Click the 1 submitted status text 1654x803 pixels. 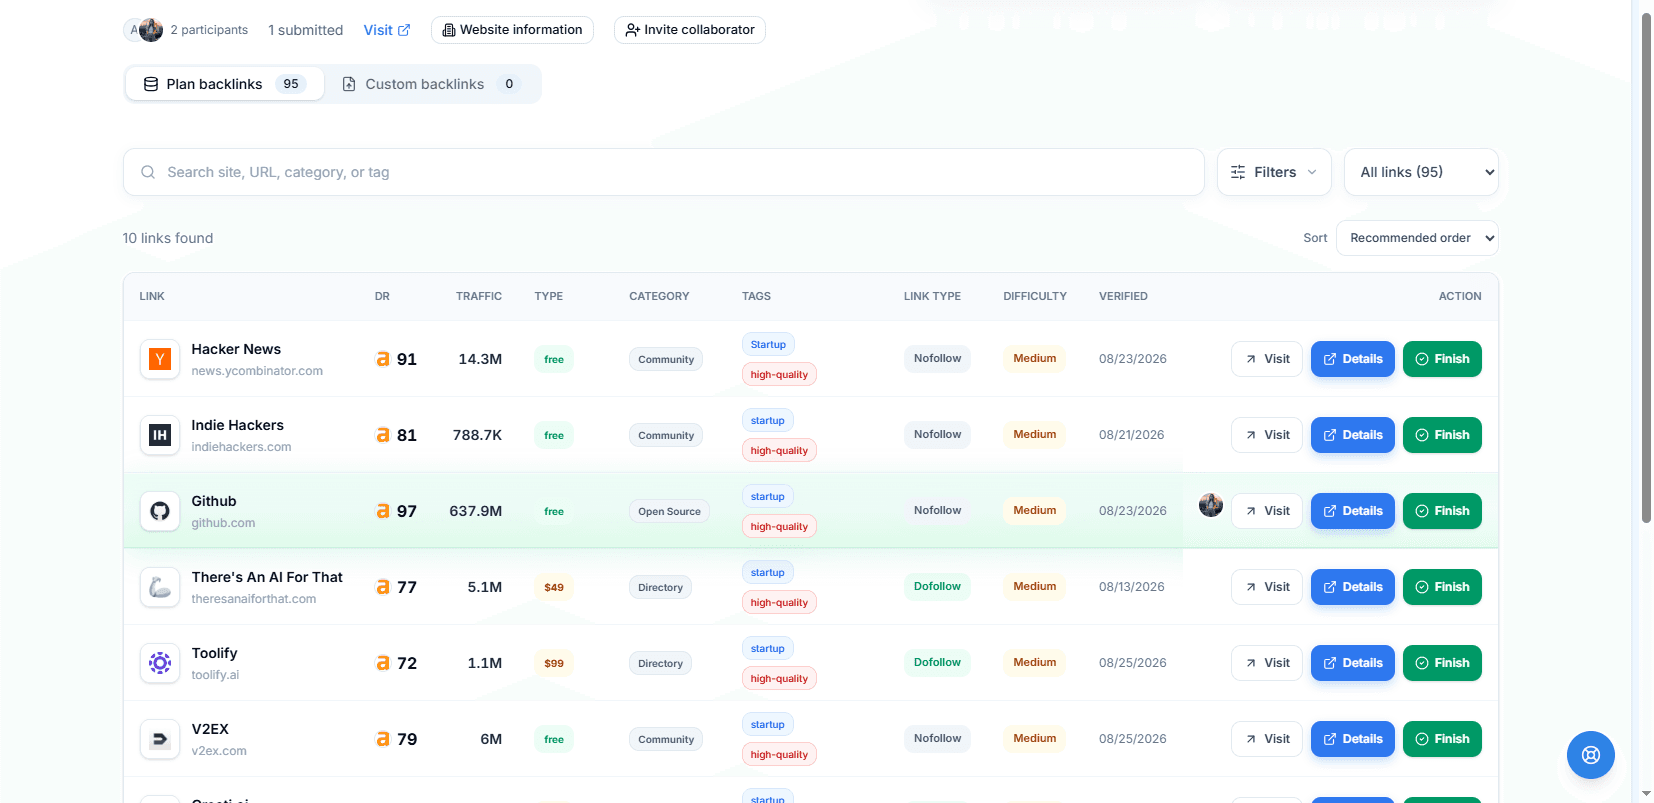point(305,30)
